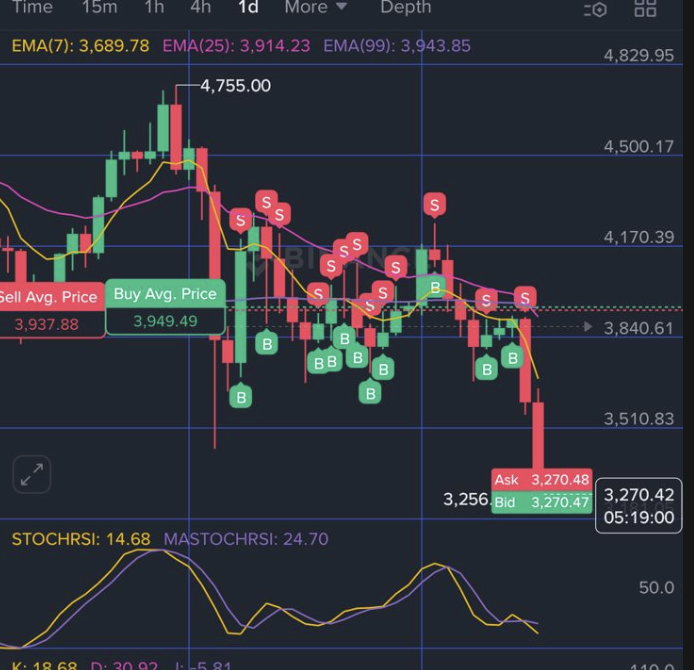This screenshot has width=694, height=670.
Task: Switch chart to 15m interval
Action: 100,7
